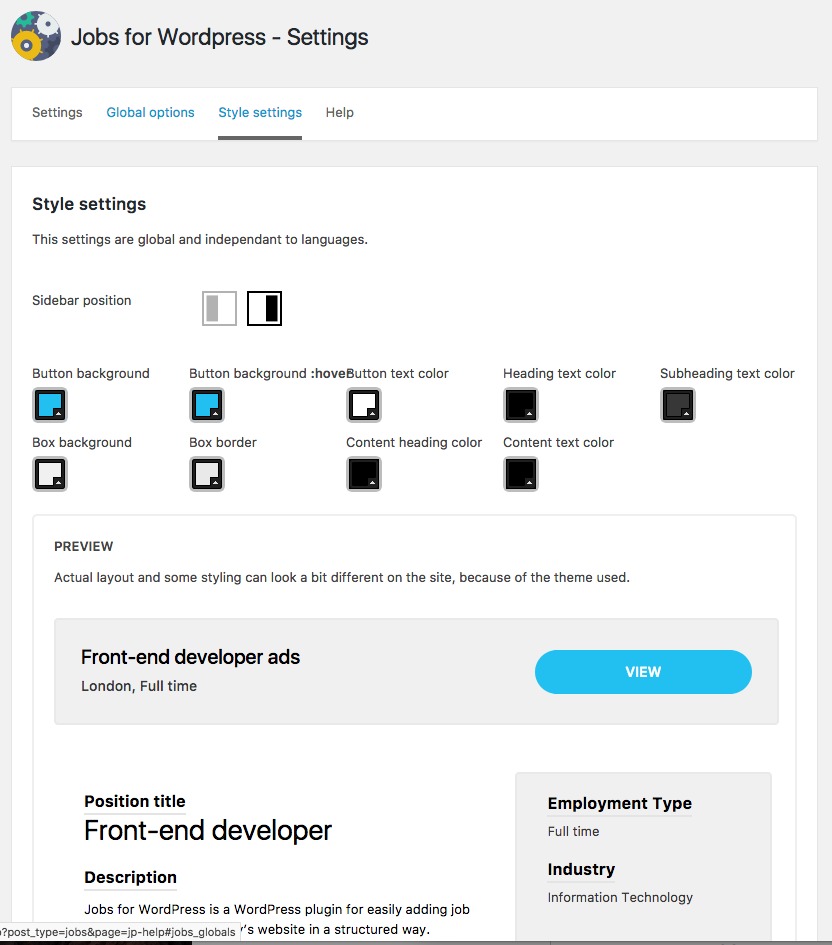Switch to the Global options tab
This screenshot has height=945, width=832.
click(150, 113)
